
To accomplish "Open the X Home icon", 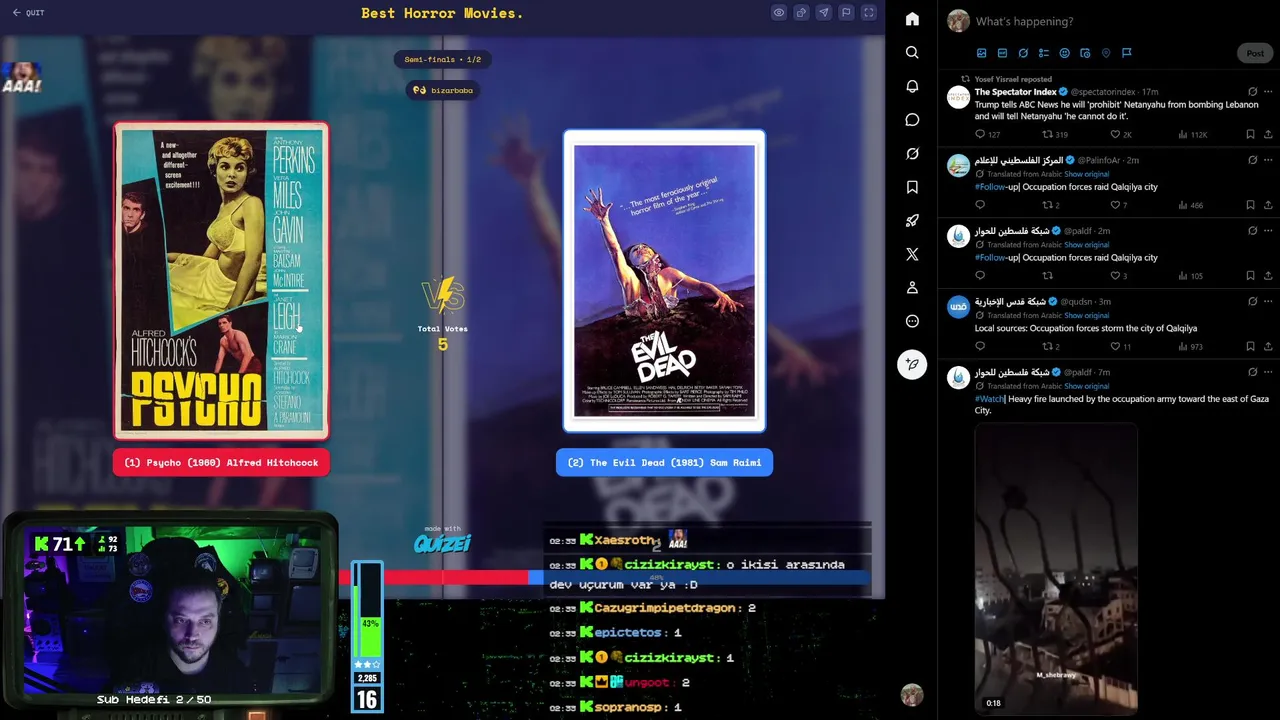I will 912,19.
